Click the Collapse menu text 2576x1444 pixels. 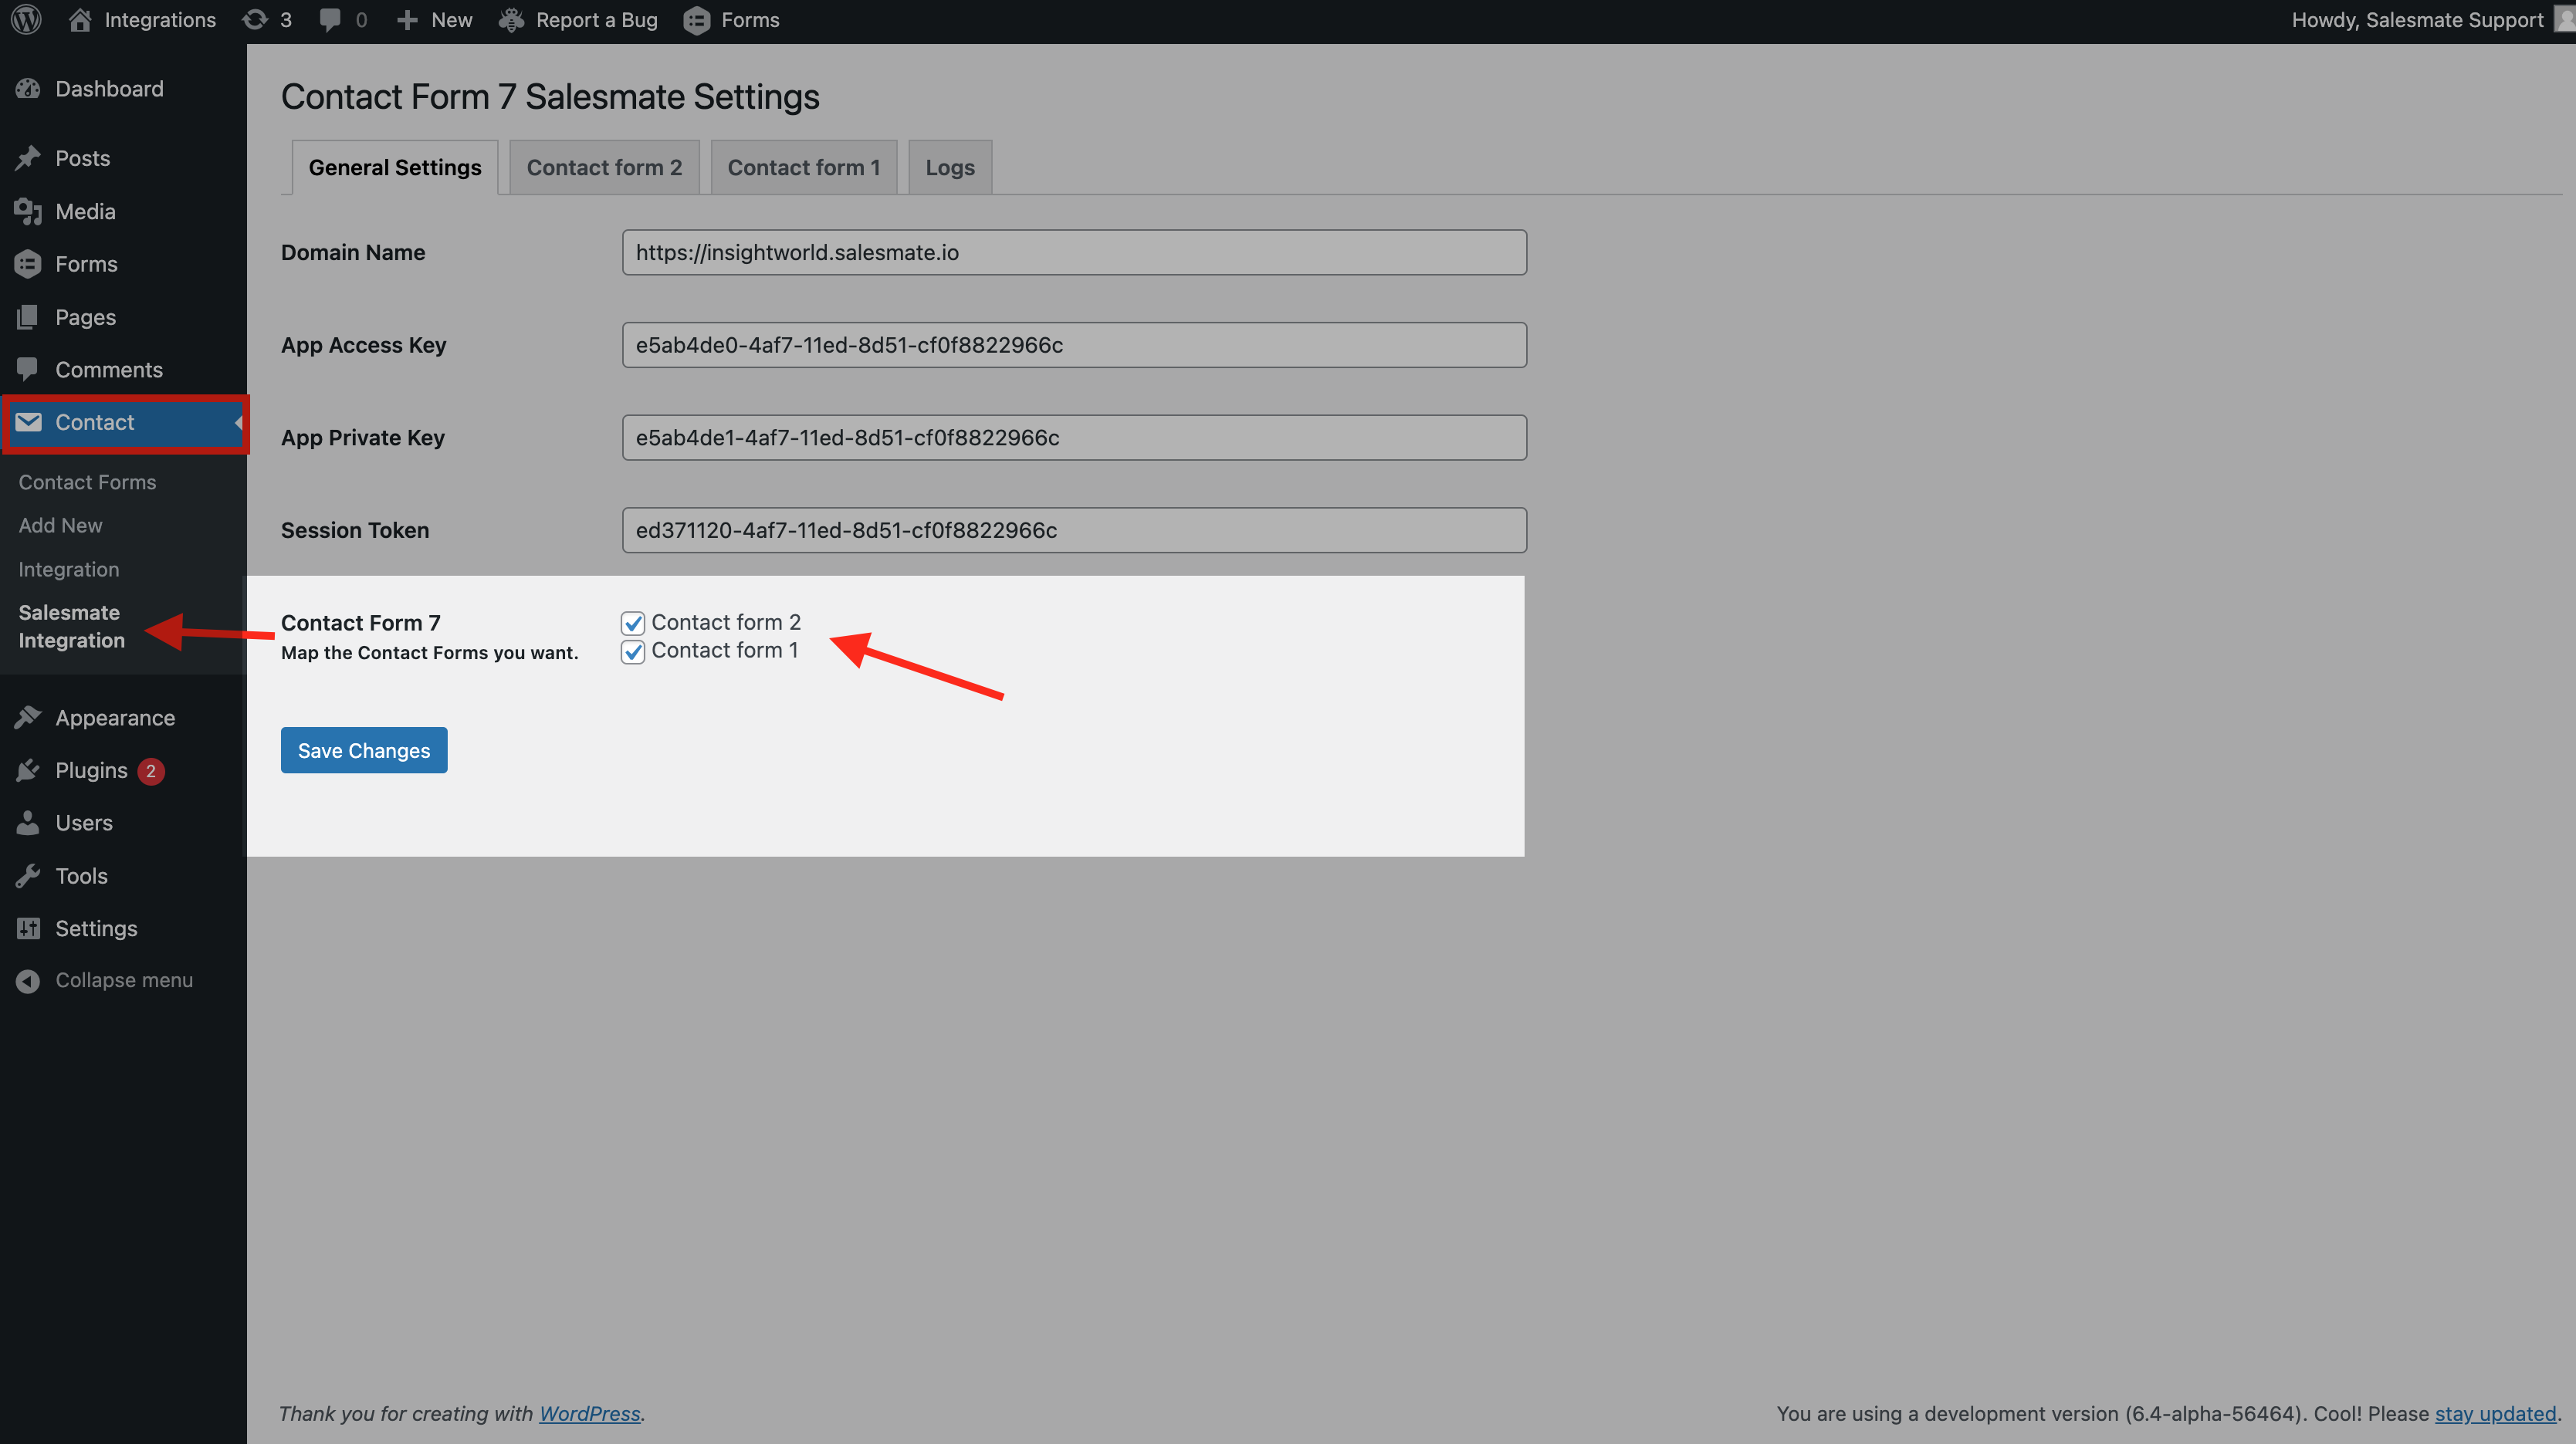[x=124, y=980]
